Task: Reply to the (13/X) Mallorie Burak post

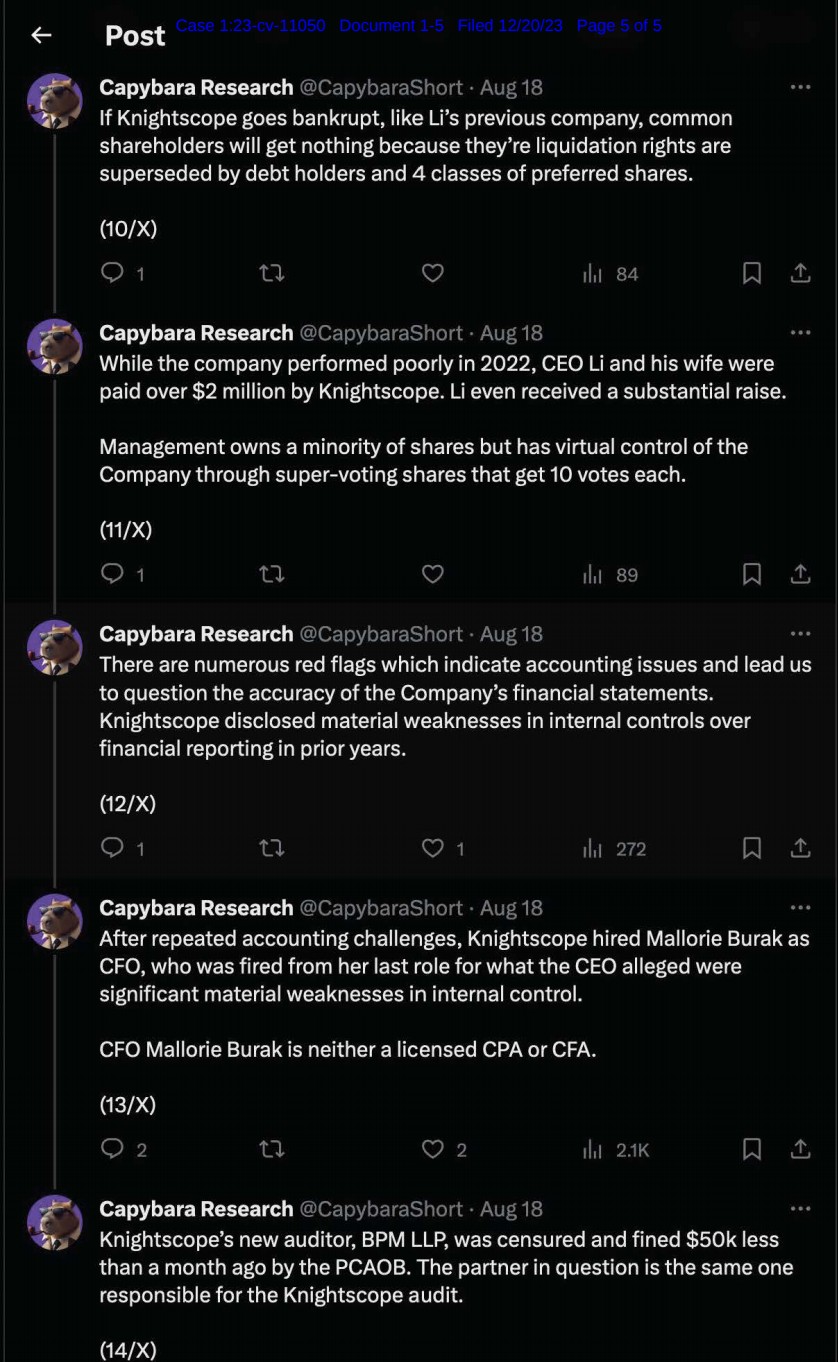Action: [x=113, y=1149]
